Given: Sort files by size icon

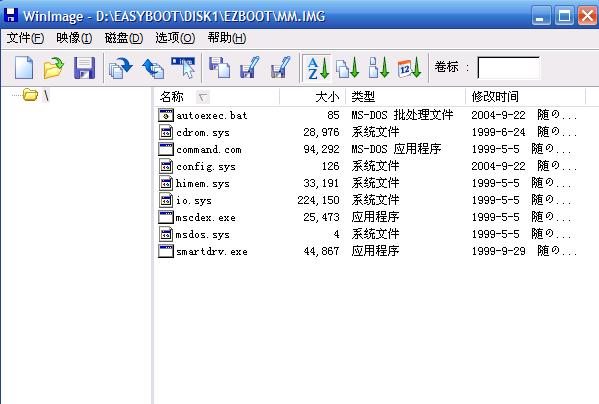Looking at the screenshot, I should point(379,68).
